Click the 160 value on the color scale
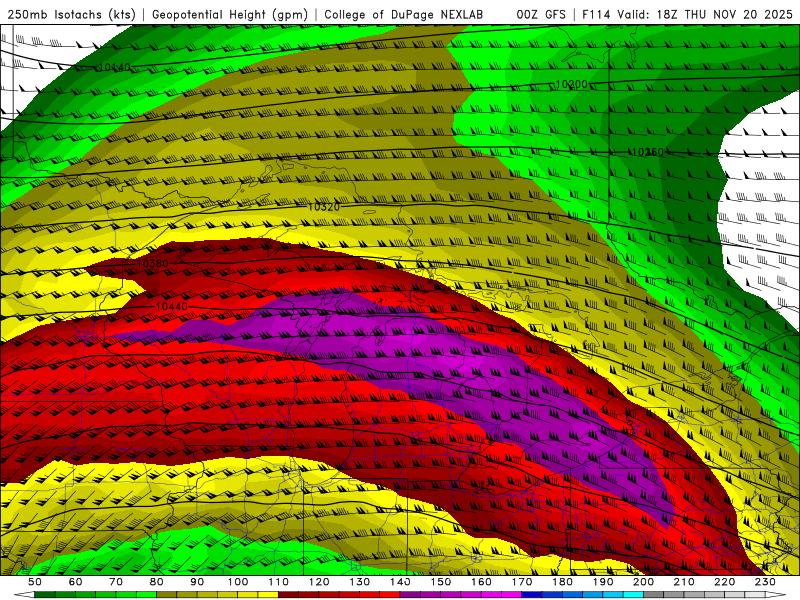Screen dimensions: 800x600 tap(481, 582)
